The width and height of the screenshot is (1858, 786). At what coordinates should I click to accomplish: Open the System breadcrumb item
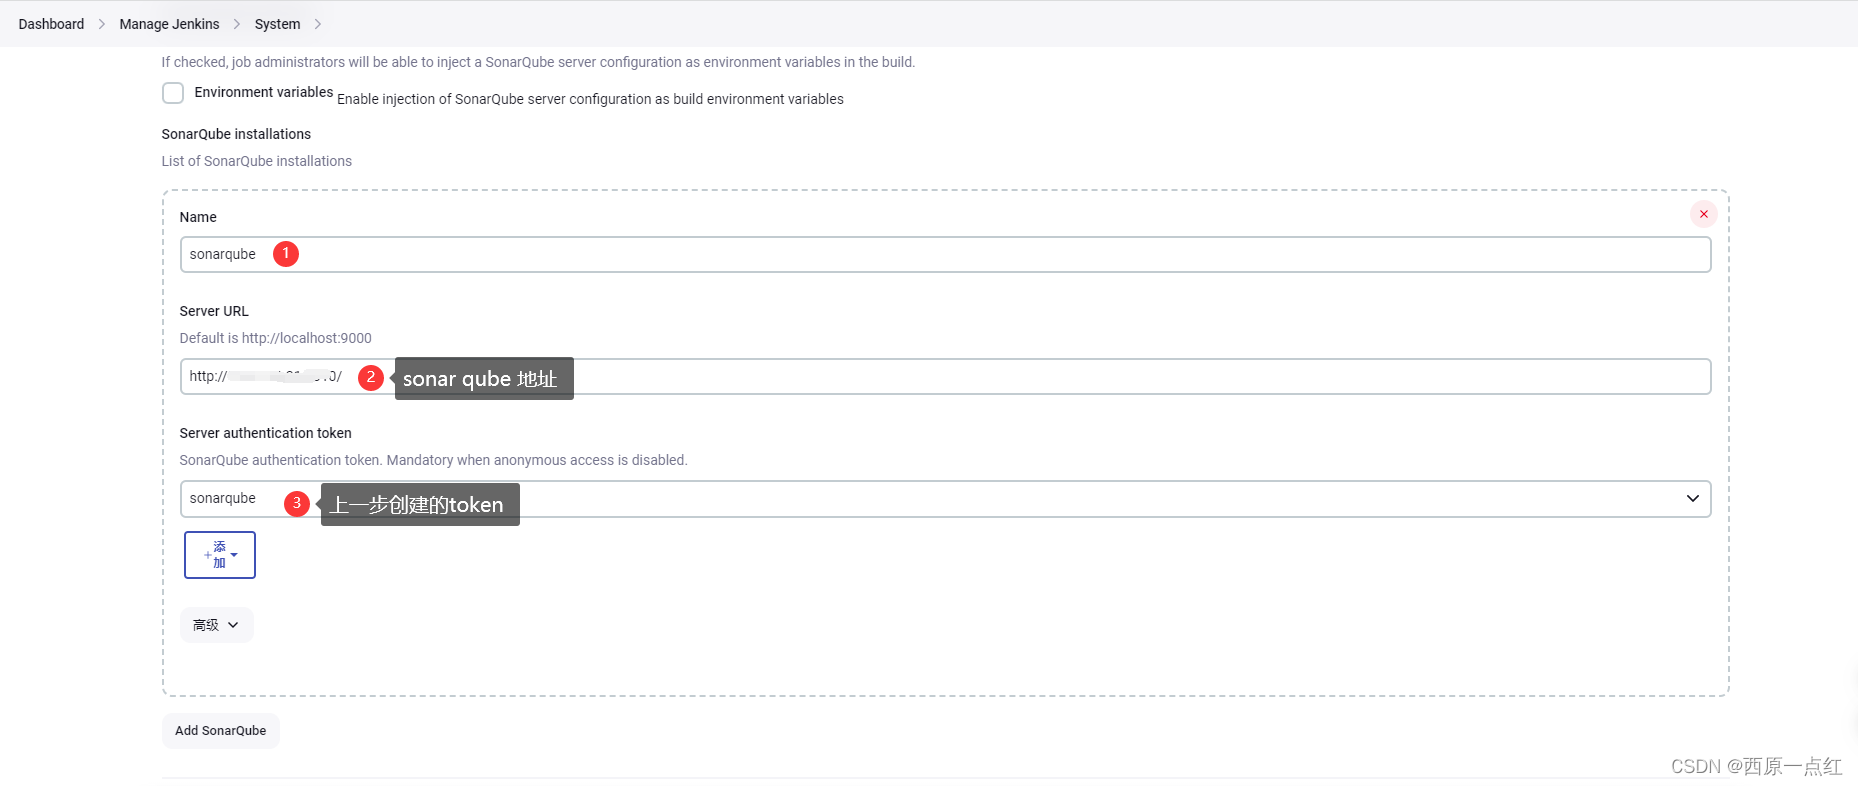coord(277,24)
